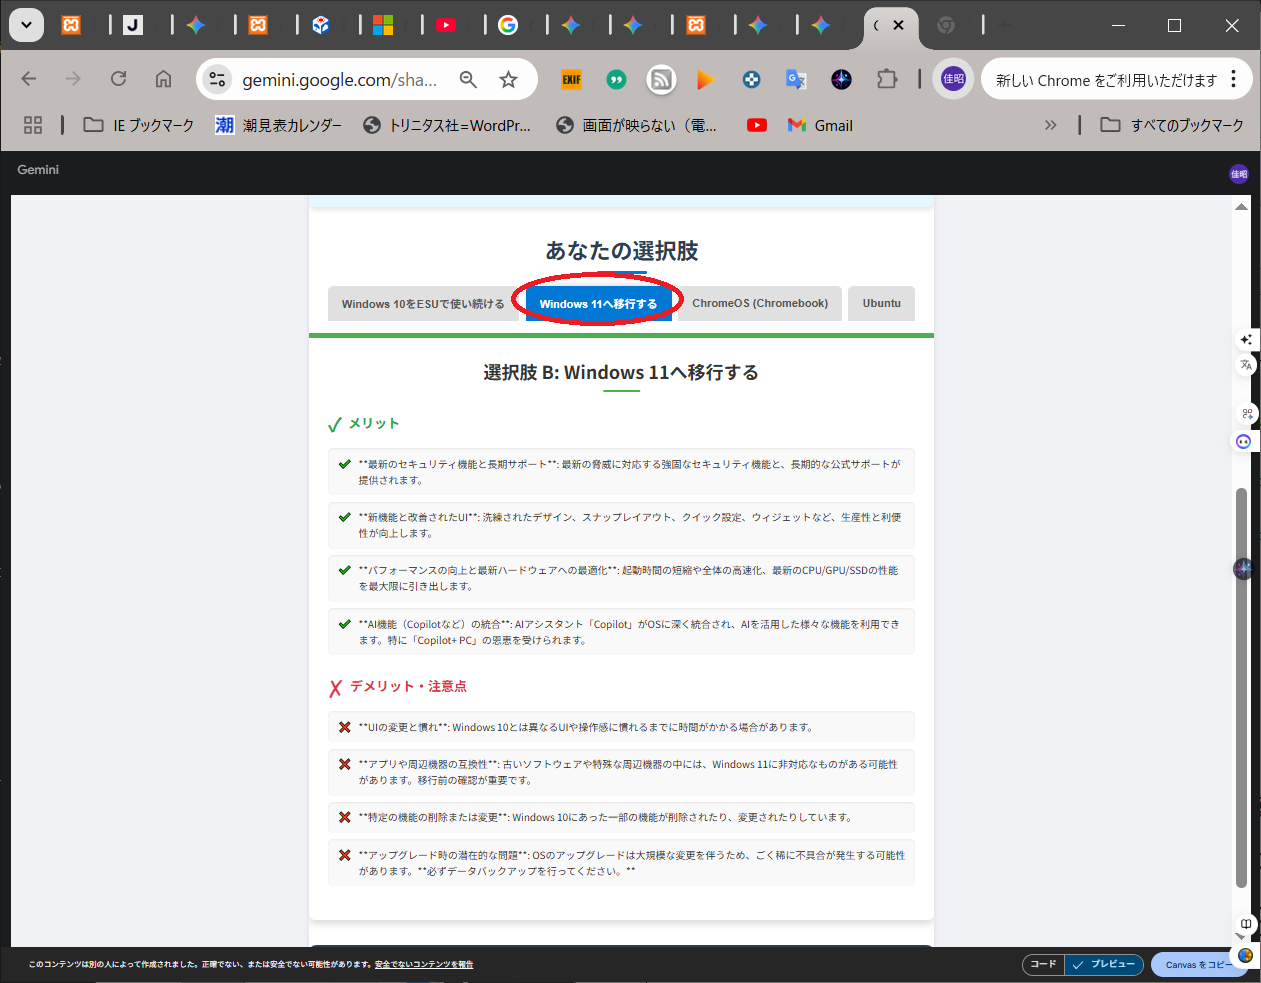1261x983 pixels.
Task: Open the IE ブックマーク folder
Action: 139,125
